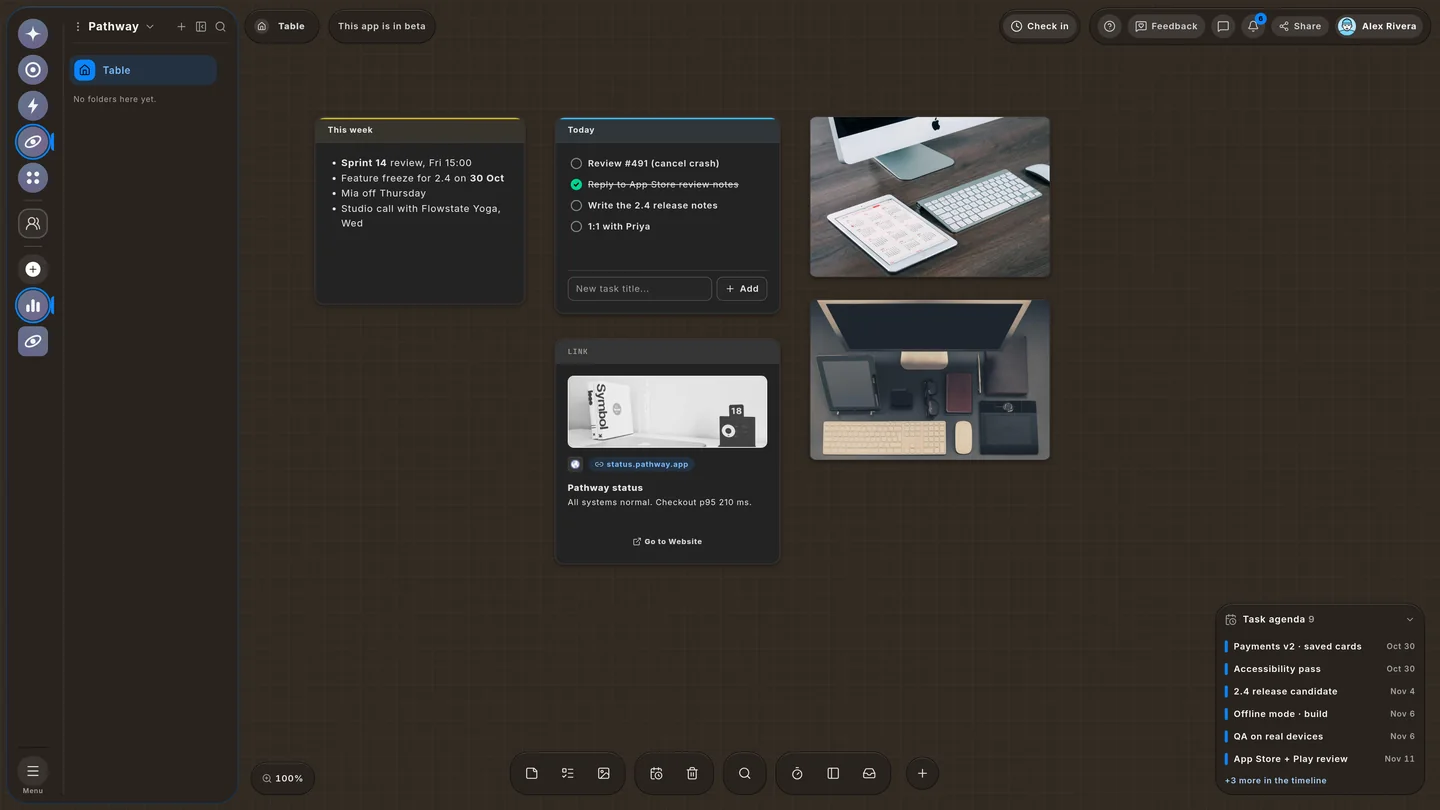Open the help question mark icon
The height and width of the screenshot is (810, 1440).
point(1109,26)
